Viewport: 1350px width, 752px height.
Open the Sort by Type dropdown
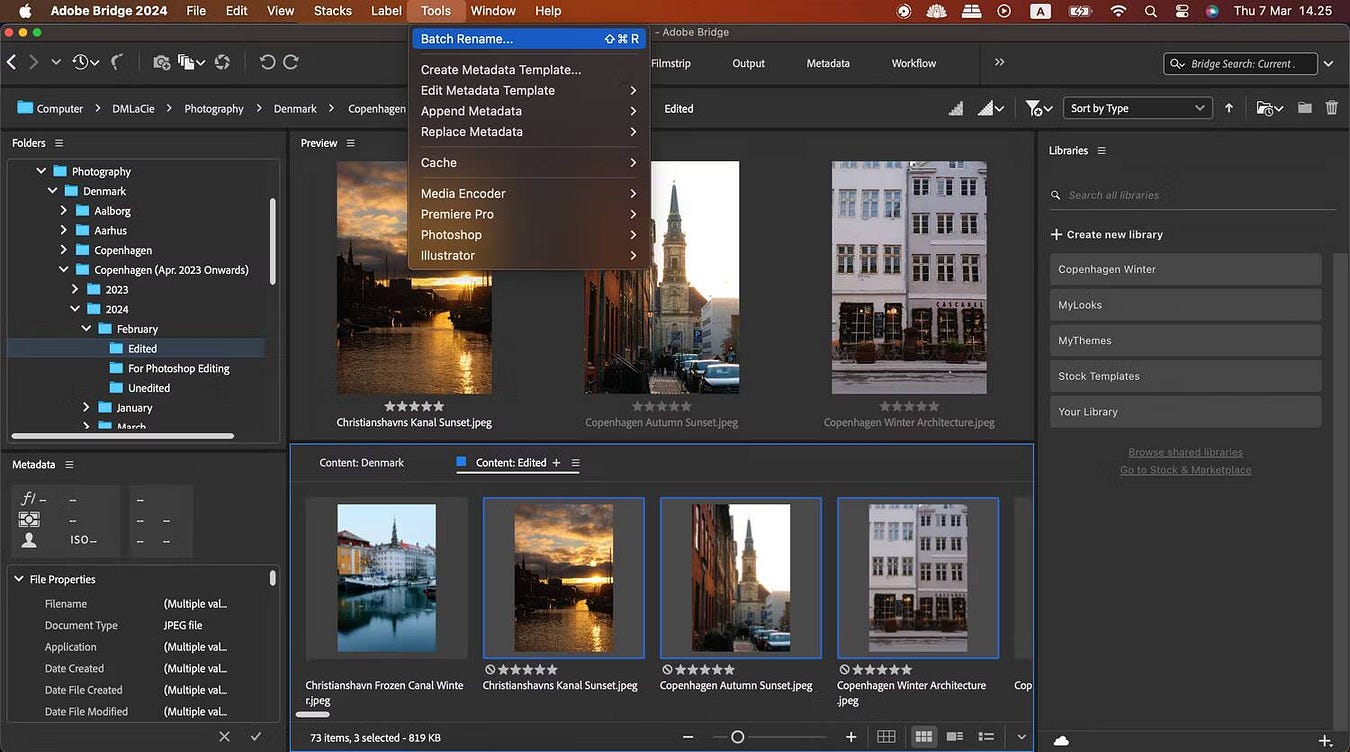(1137, 107)
